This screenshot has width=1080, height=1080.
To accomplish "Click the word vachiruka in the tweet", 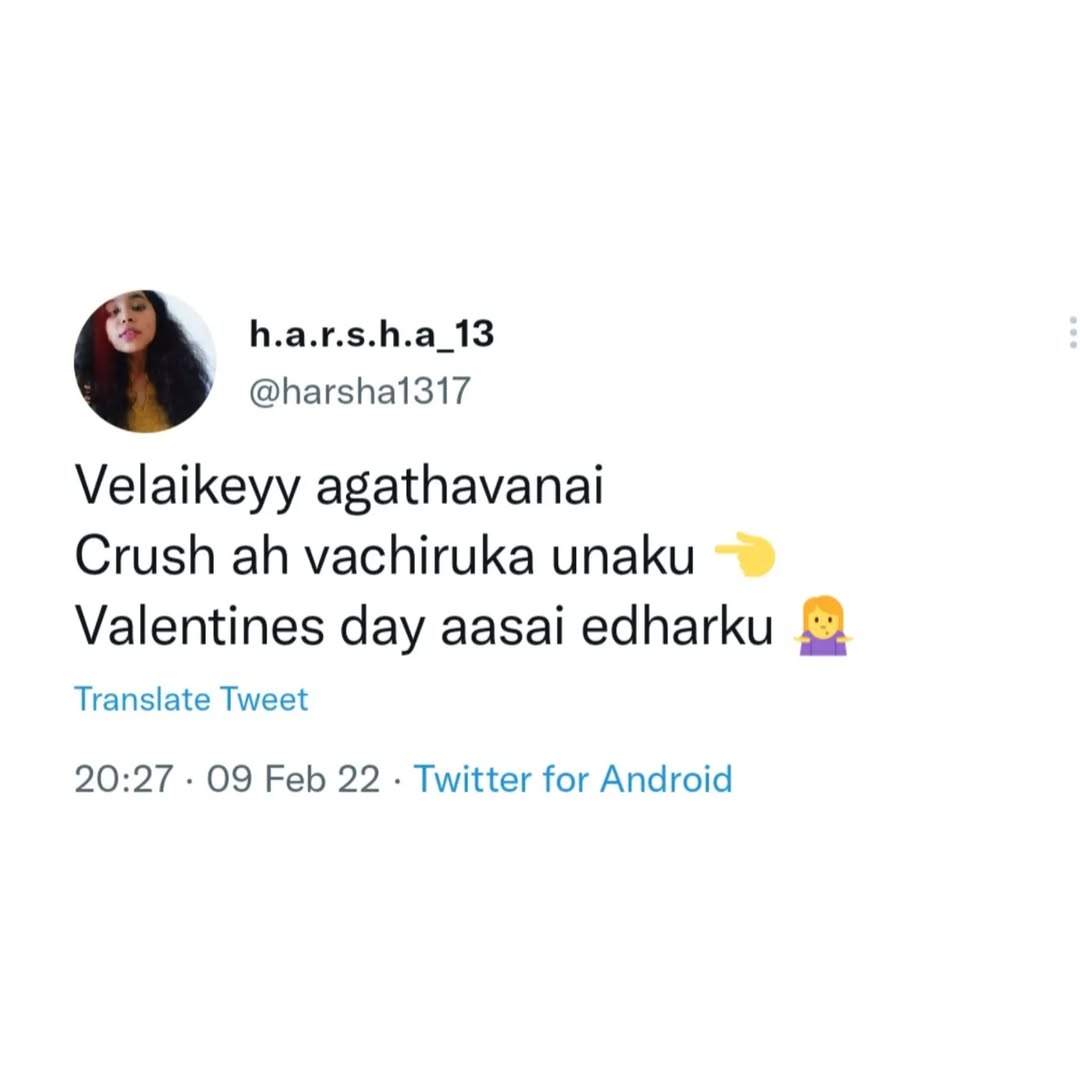I will pyautogui.click(x=419, y=559).
